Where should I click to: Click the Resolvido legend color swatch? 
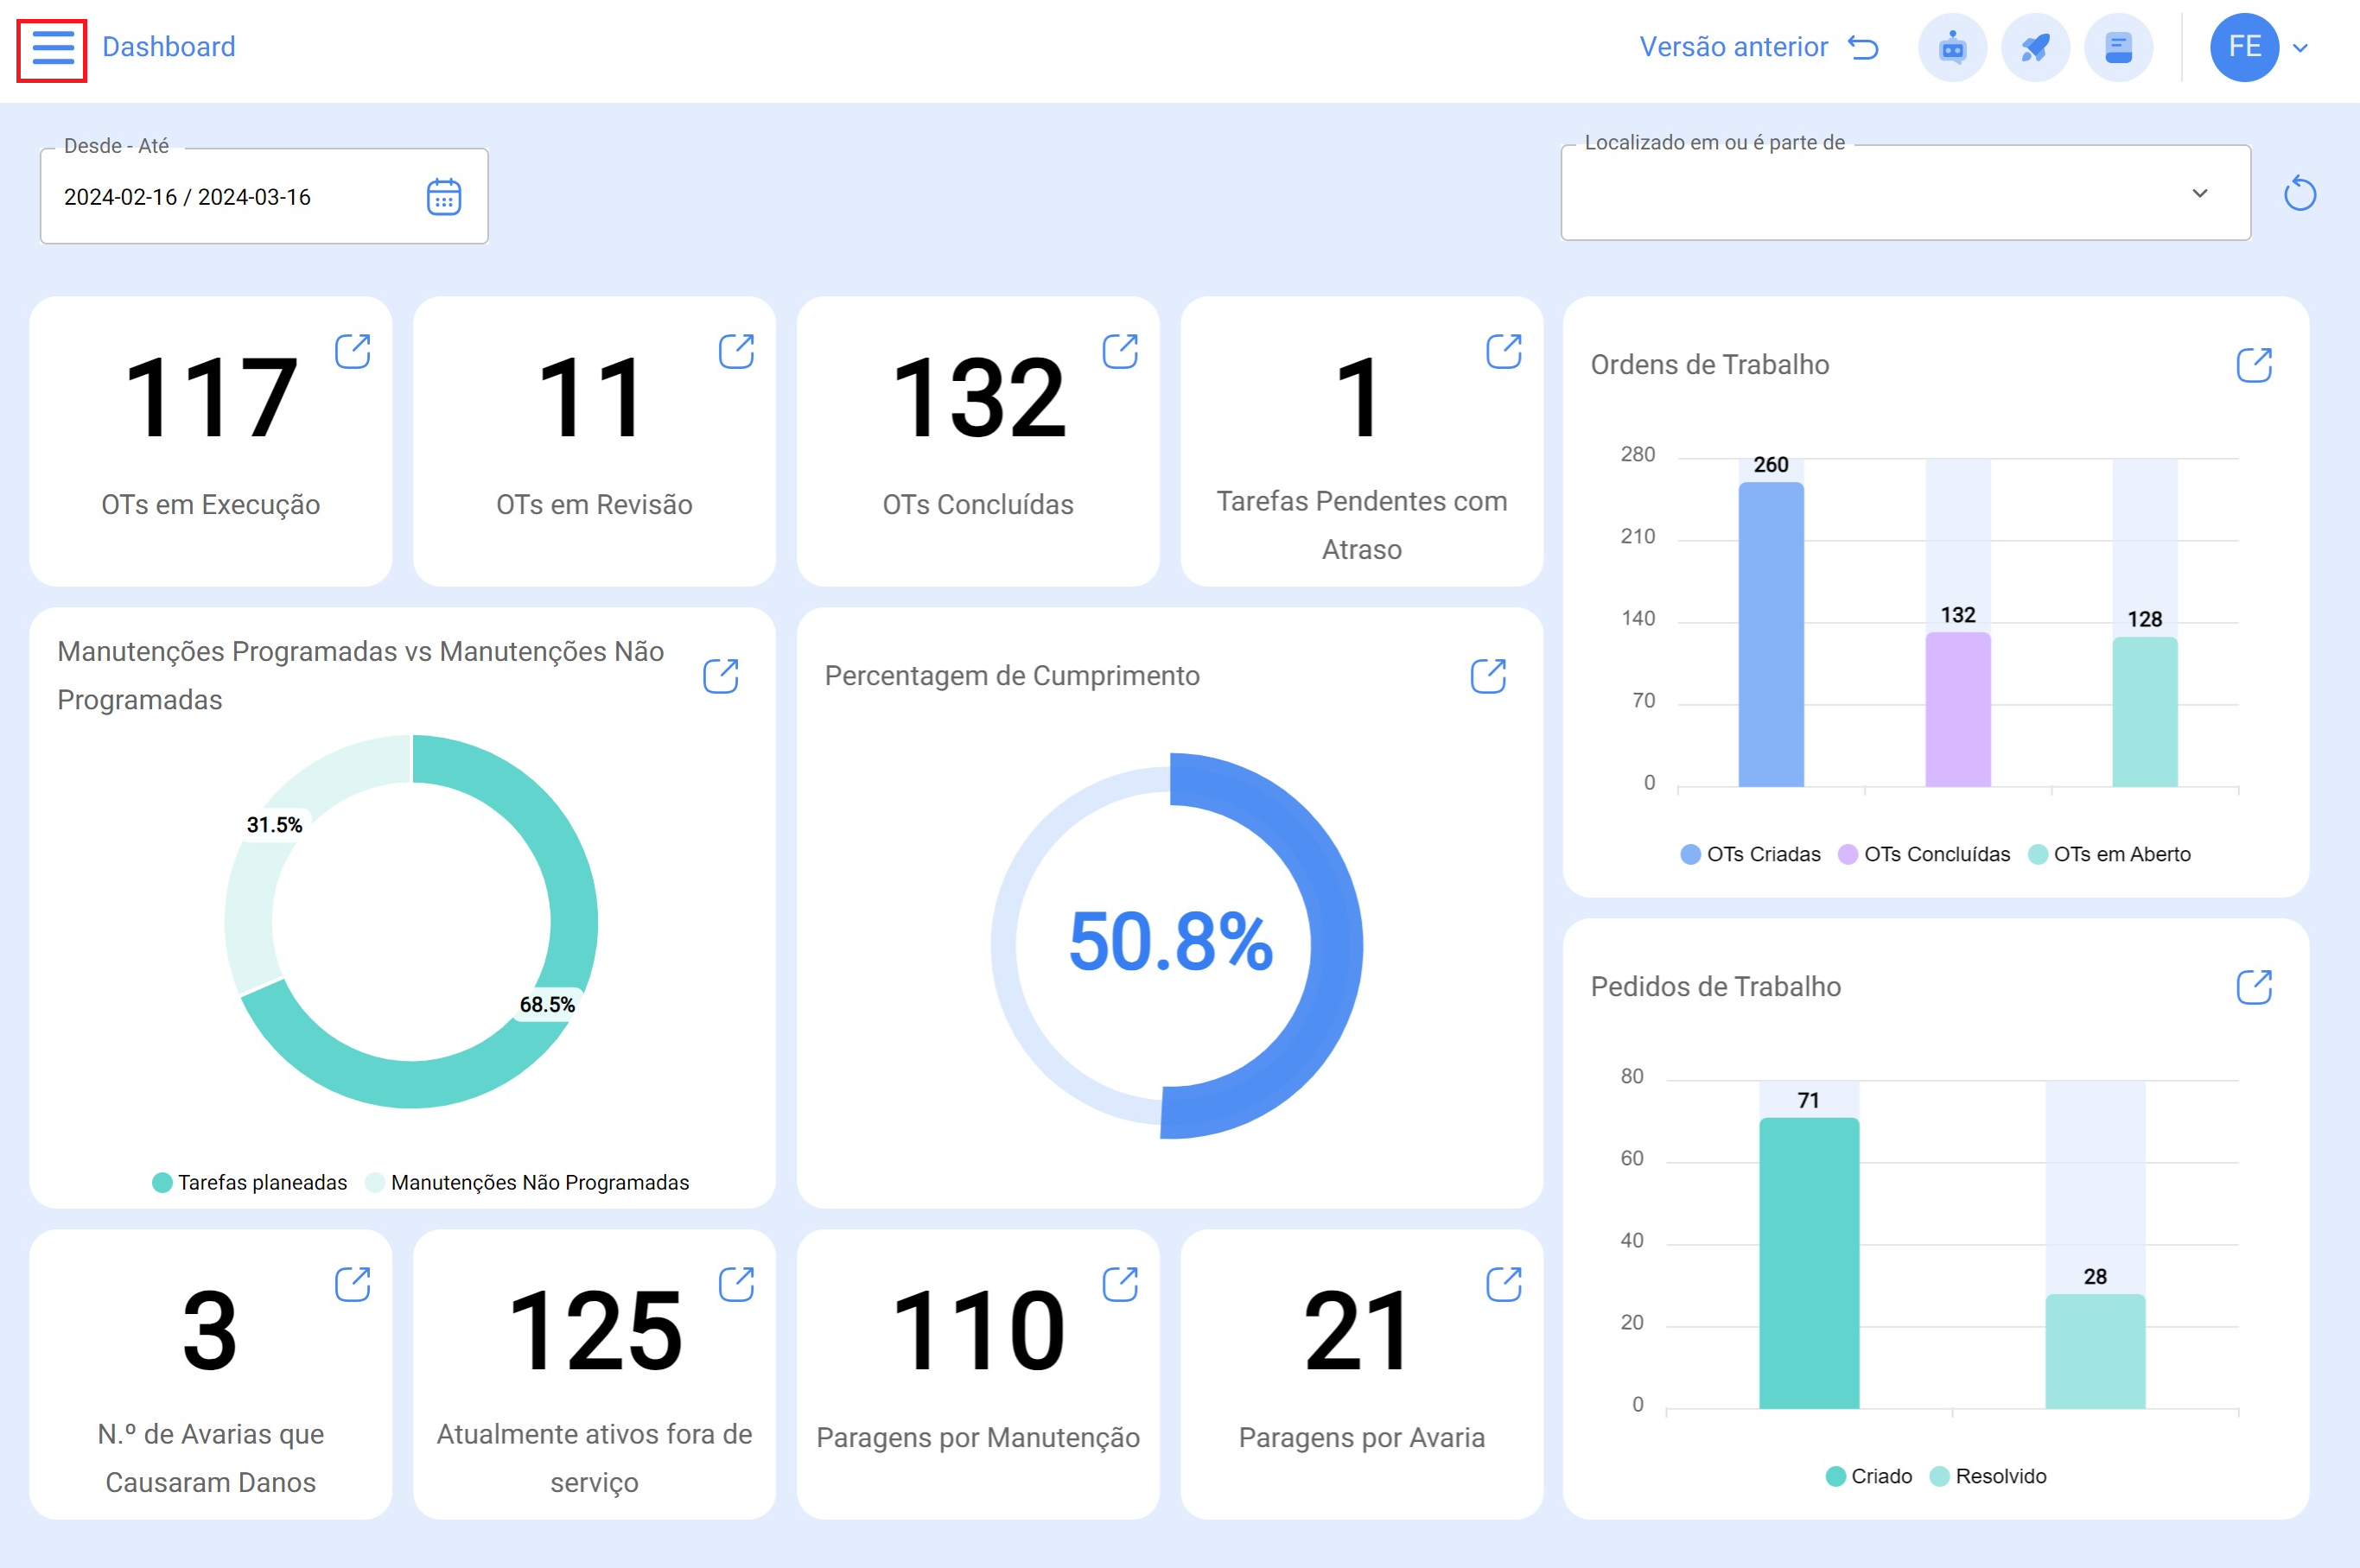[1939, 1476]
